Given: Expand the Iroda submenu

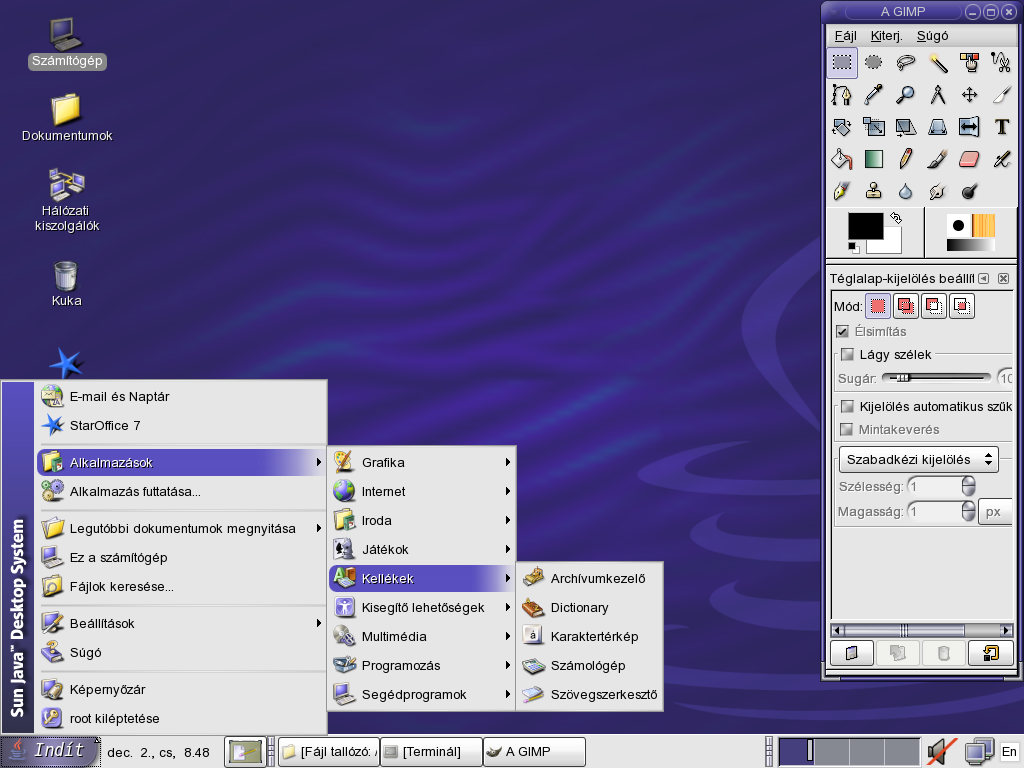Looking at the screenshot, I should coord(422,520).
